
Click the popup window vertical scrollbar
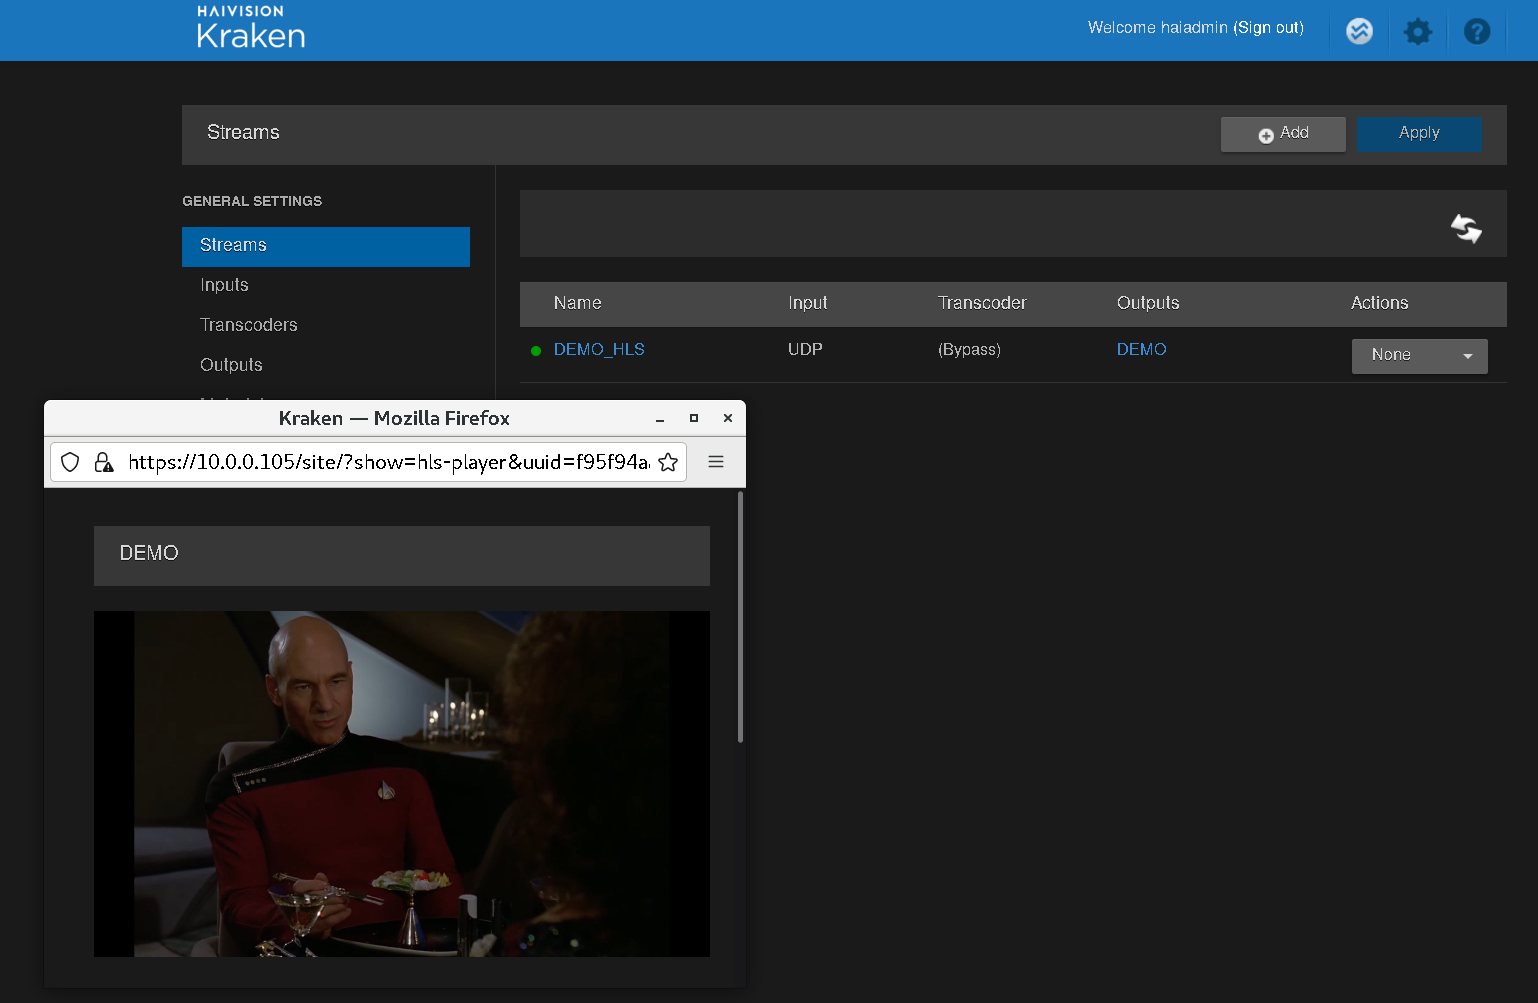click(740, 620)
